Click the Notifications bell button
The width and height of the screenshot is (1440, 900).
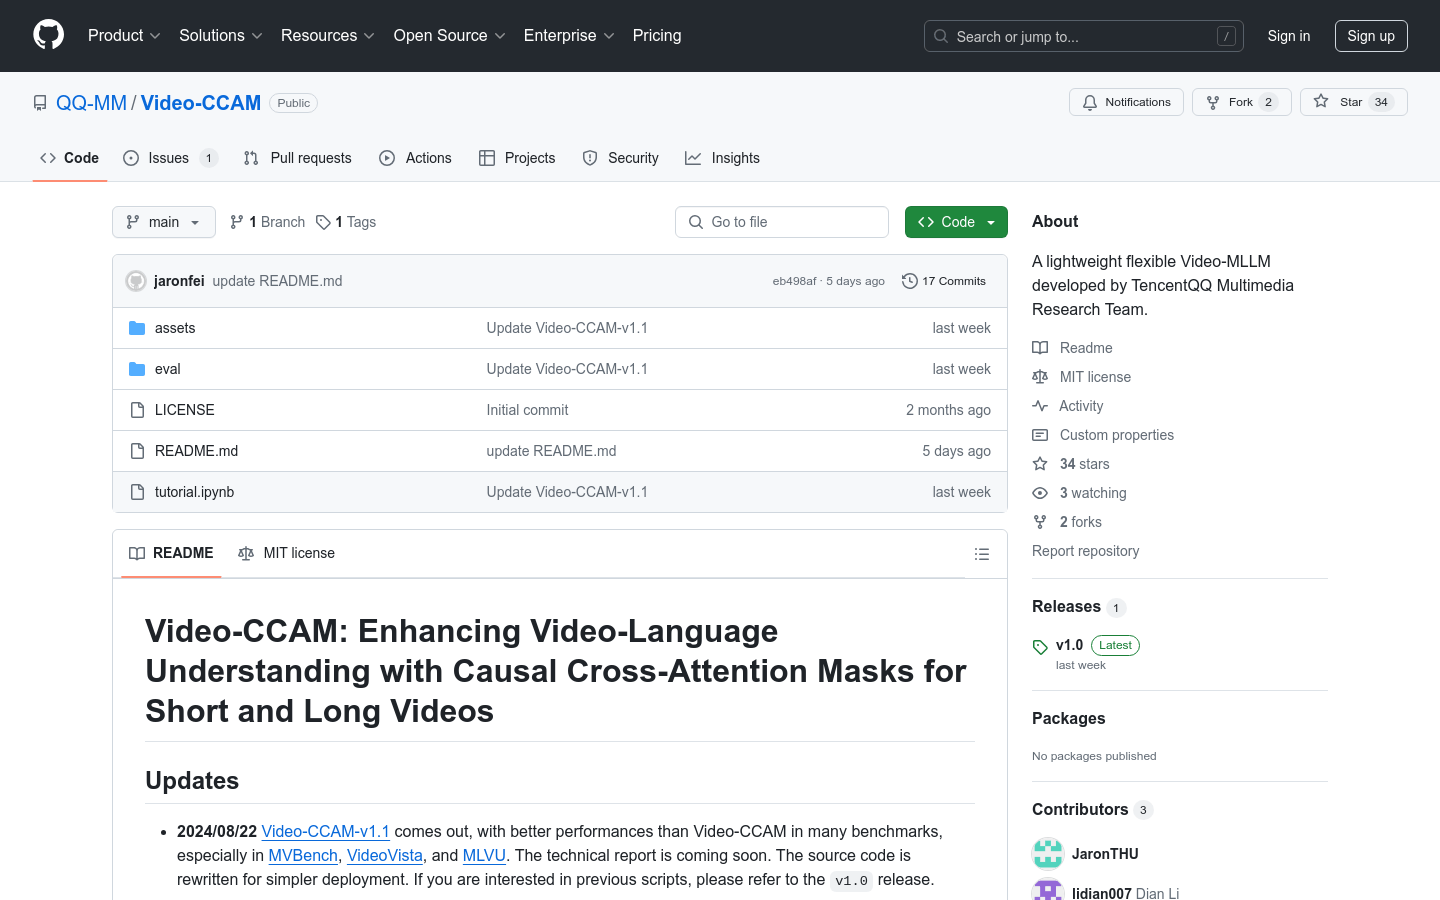click(1126, 102)
